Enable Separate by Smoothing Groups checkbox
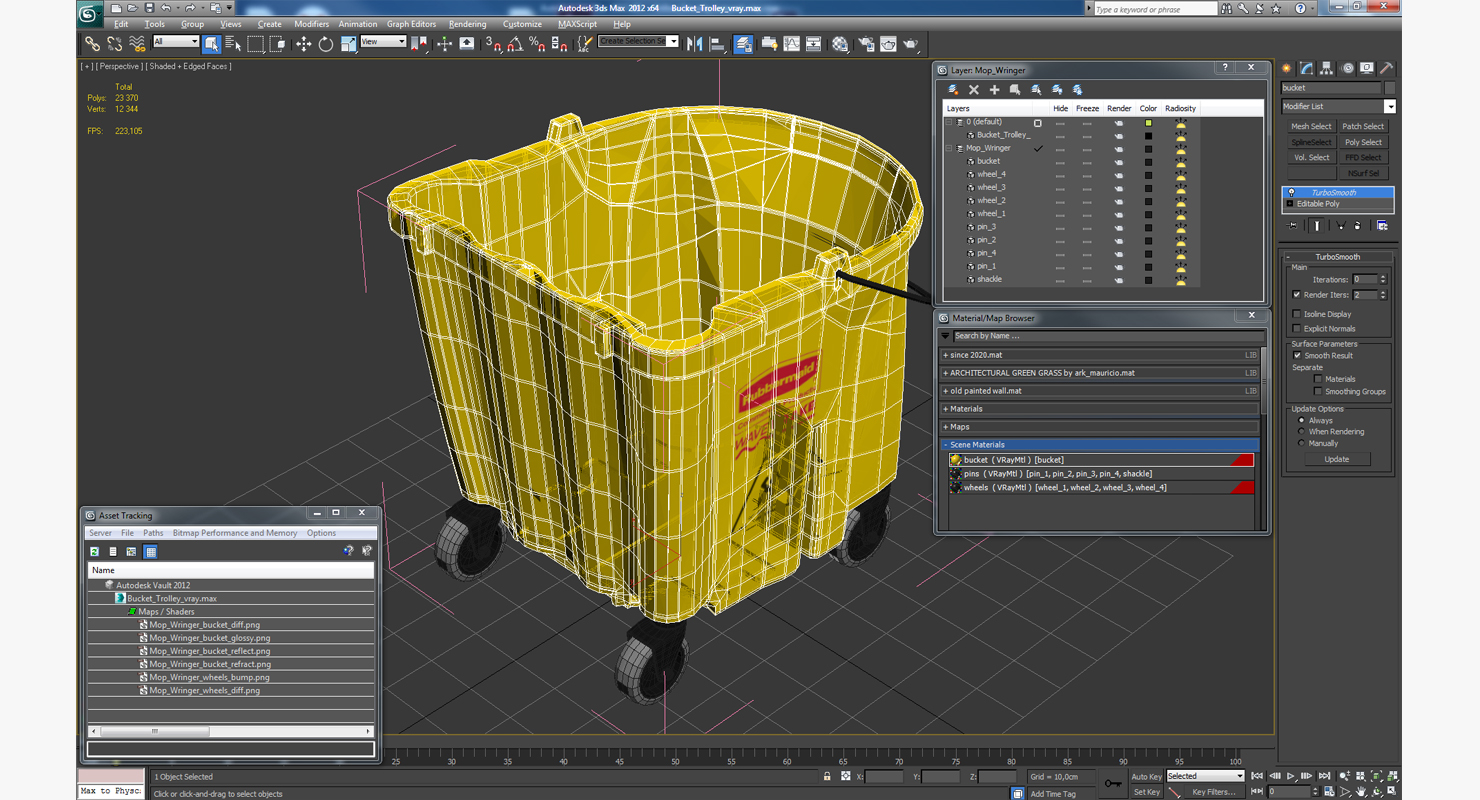 click(x=1318, y=391)
